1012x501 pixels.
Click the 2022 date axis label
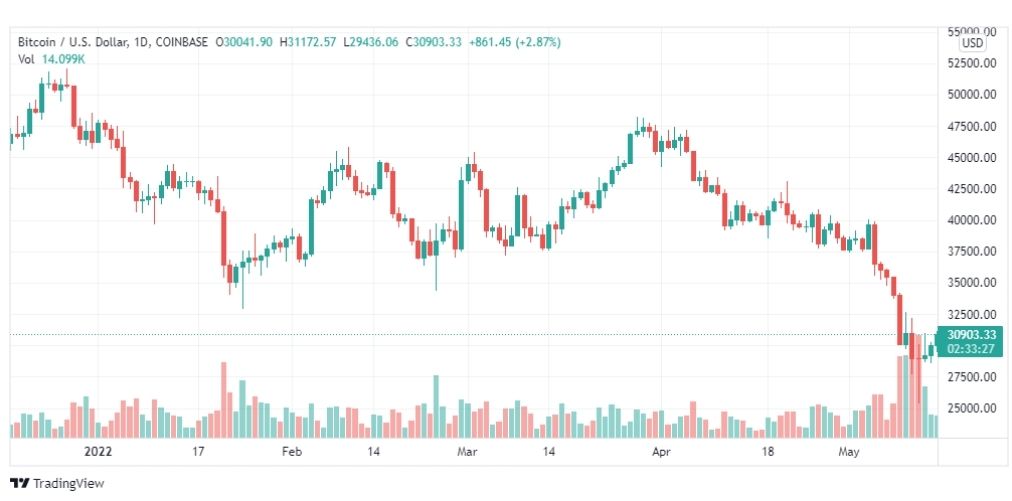click(x=98, y=451)
